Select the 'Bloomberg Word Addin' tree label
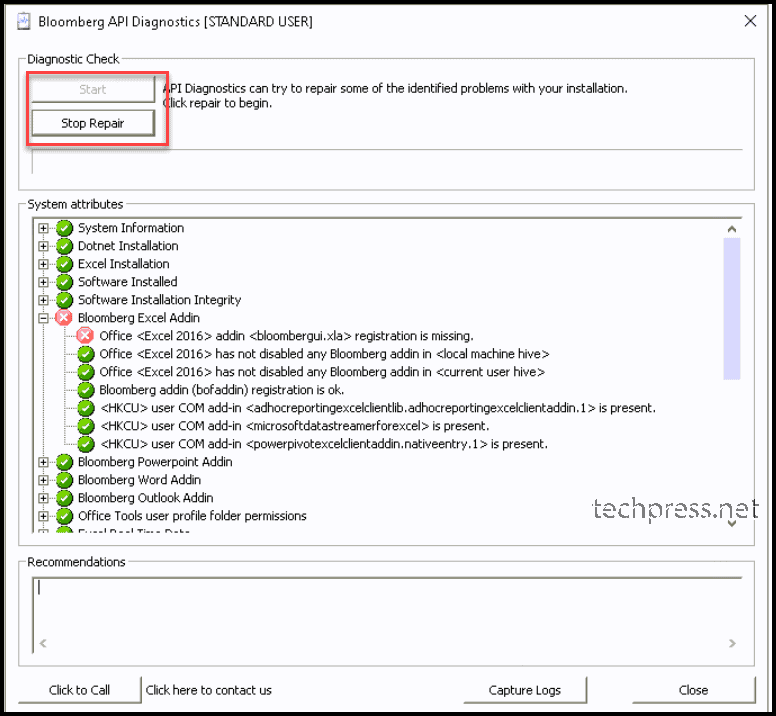 139,480
